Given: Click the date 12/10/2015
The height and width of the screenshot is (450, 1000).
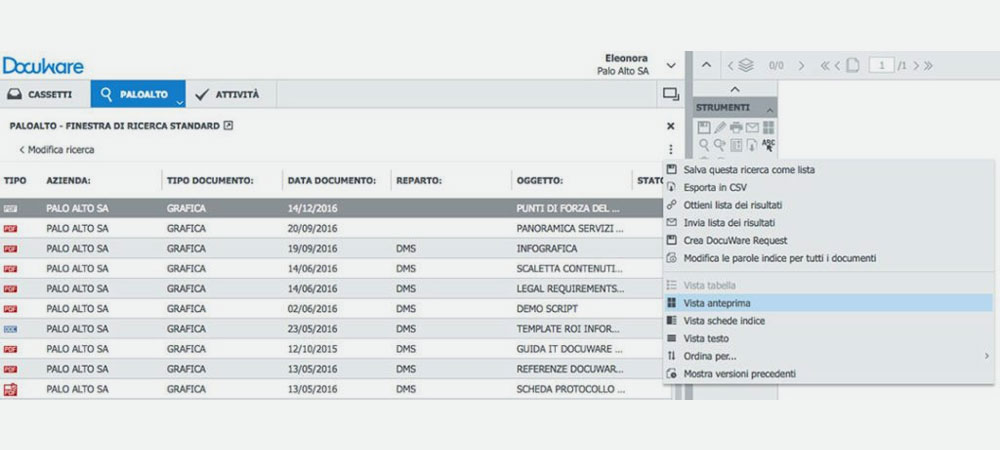Looking at the screenshot, I should [312, 349].
